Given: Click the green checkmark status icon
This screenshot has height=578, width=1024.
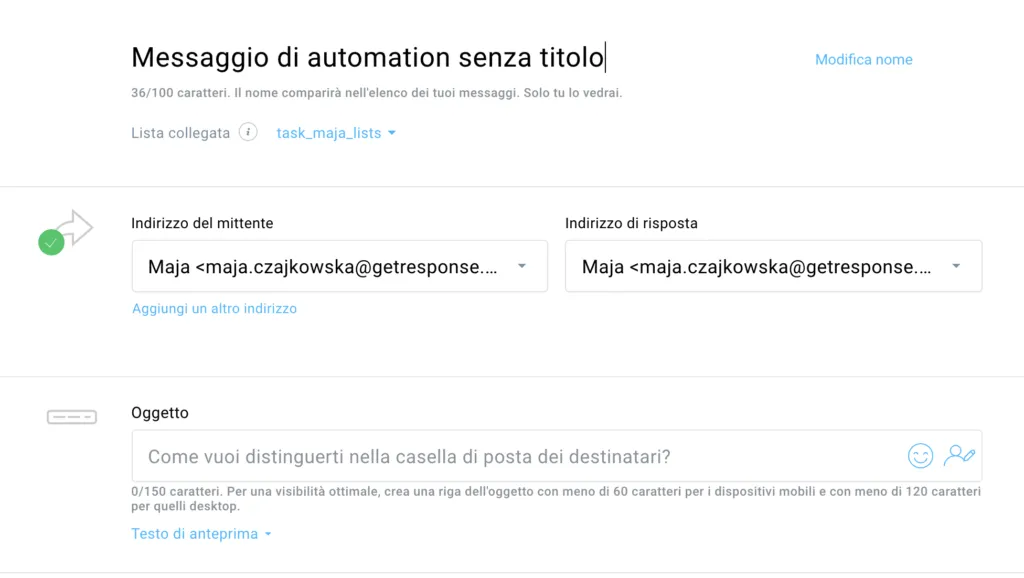Looking at the screenshot, I should click(51, 242).
